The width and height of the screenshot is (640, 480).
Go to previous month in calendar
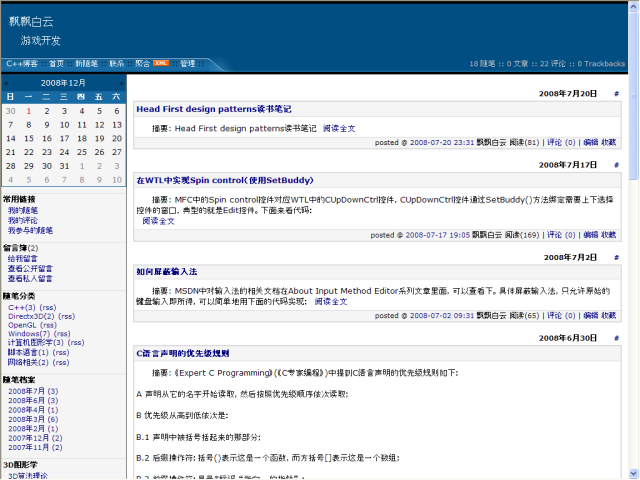(6, 83)
